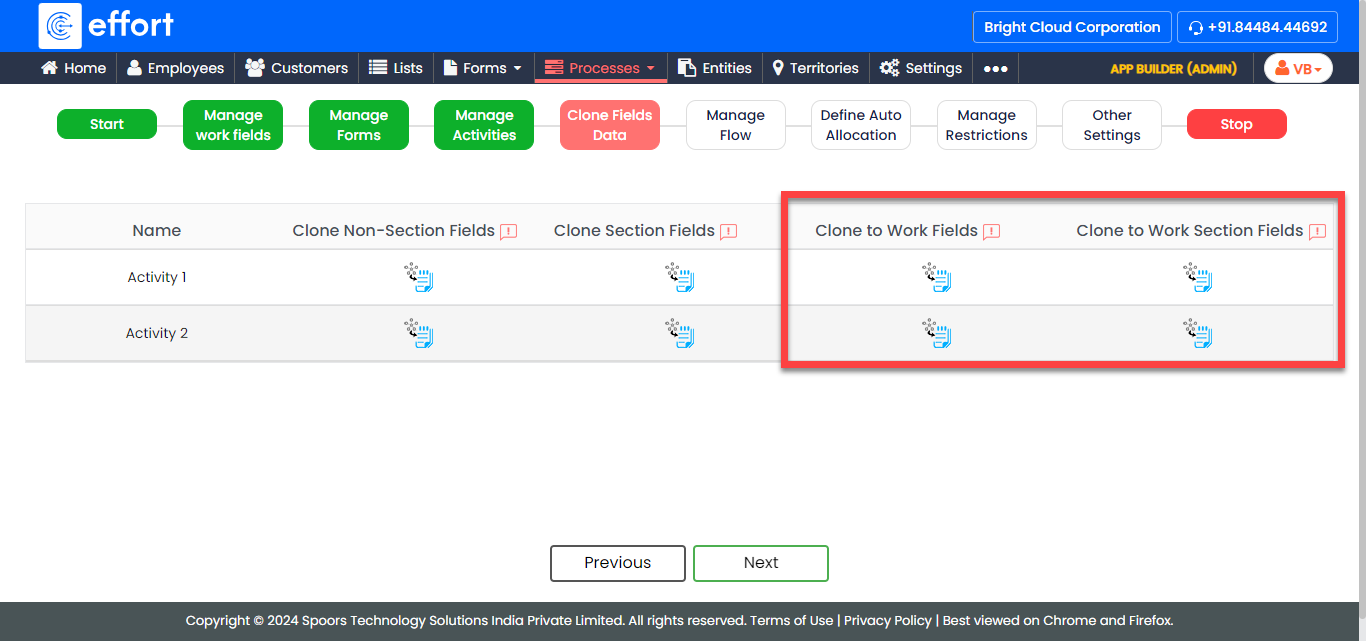Click the effort logo icon

coord(60,26)
